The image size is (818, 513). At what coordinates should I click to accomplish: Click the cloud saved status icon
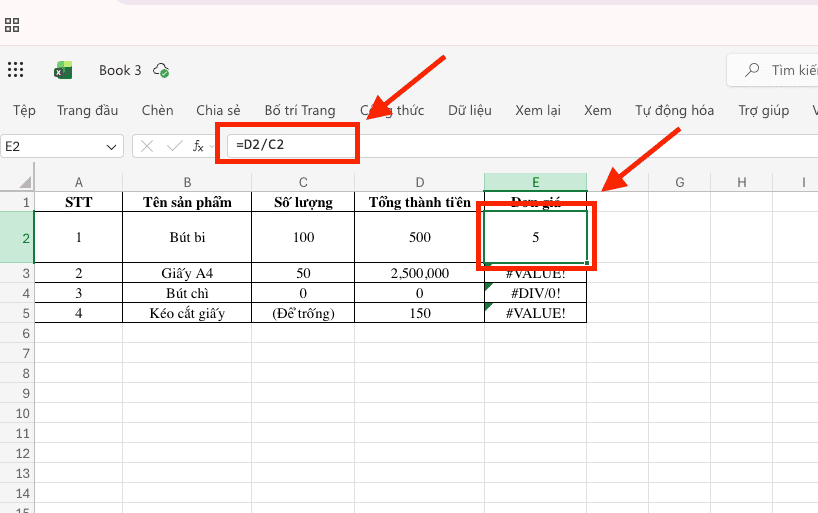click(x=161, y=70)
